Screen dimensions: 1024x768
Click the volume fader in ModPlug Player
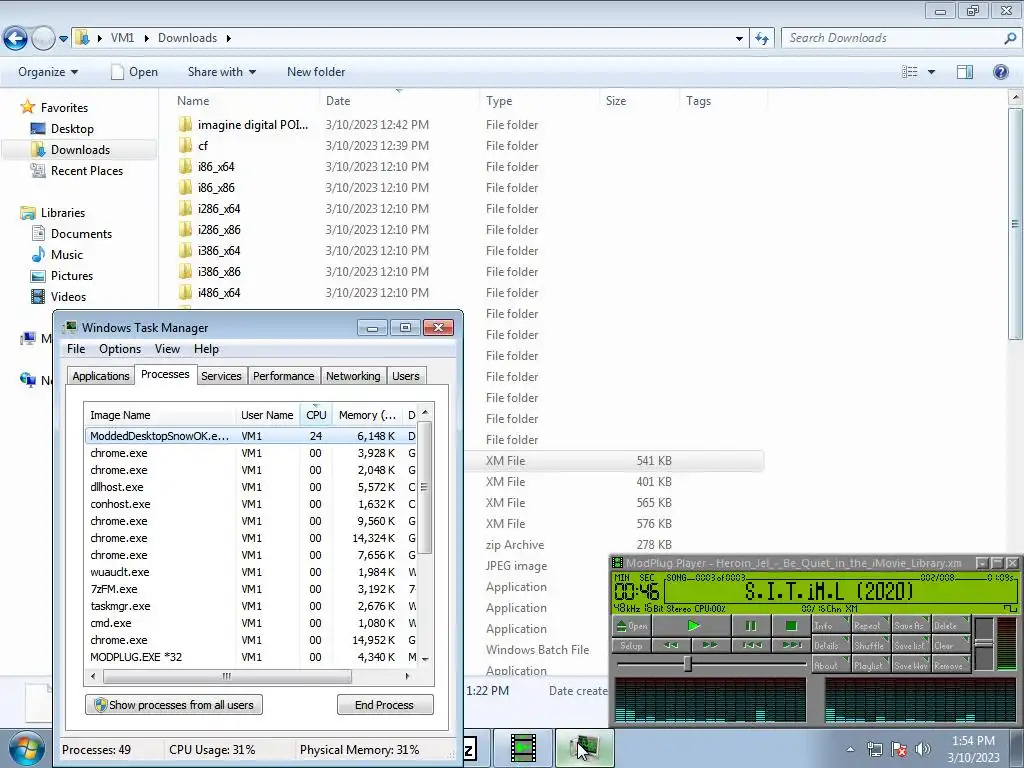pyautogui.click(x=984, y=643)
